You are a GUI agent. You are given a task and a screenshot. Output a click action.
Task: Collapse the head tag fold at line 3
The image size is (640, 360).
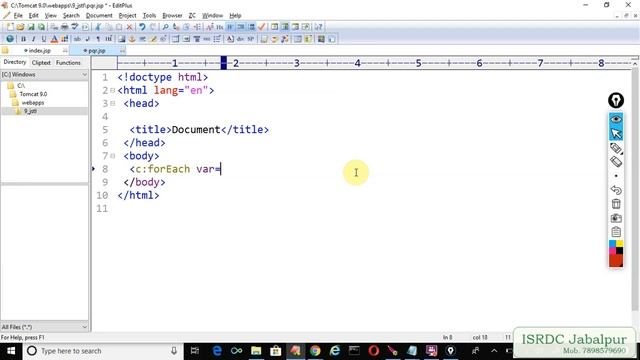[x=113, y=104]
